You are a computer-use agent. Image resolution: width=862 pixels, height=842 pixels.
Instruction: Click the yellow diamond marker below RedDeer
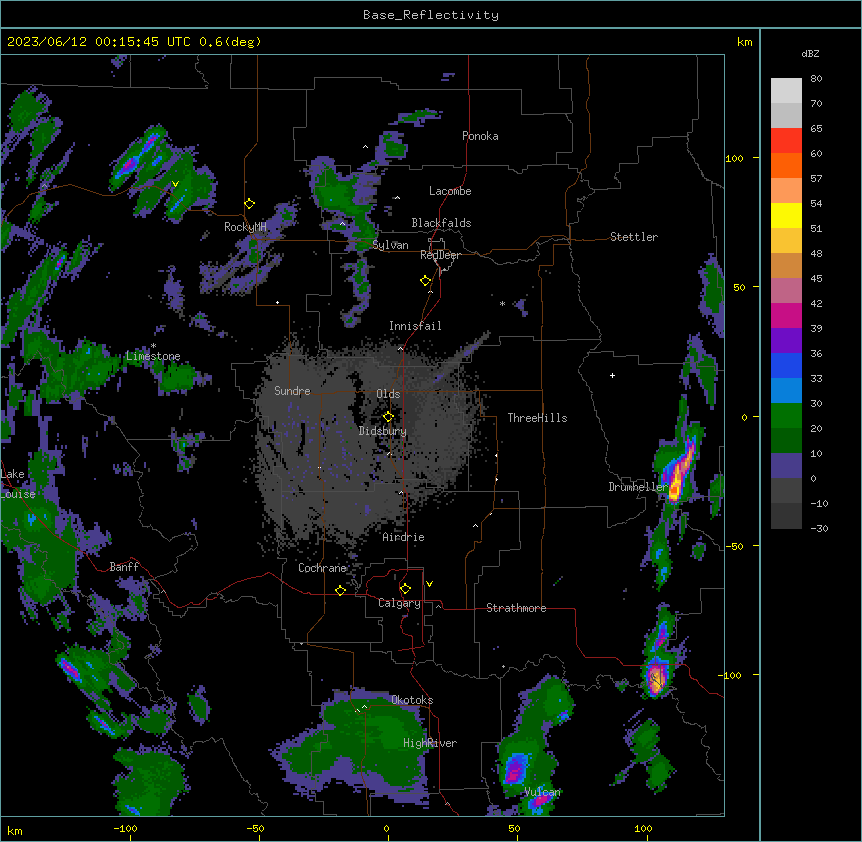(x=425, y=281)
